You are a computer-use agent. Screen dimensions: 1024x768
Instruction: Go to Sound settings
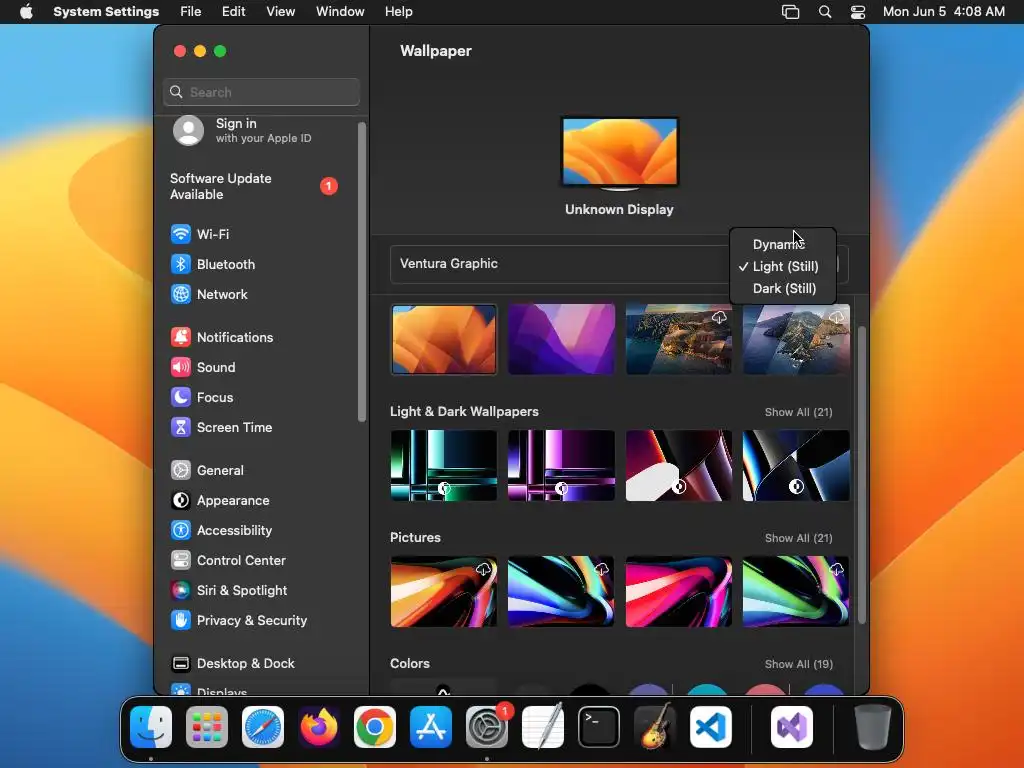pos(202,367)
